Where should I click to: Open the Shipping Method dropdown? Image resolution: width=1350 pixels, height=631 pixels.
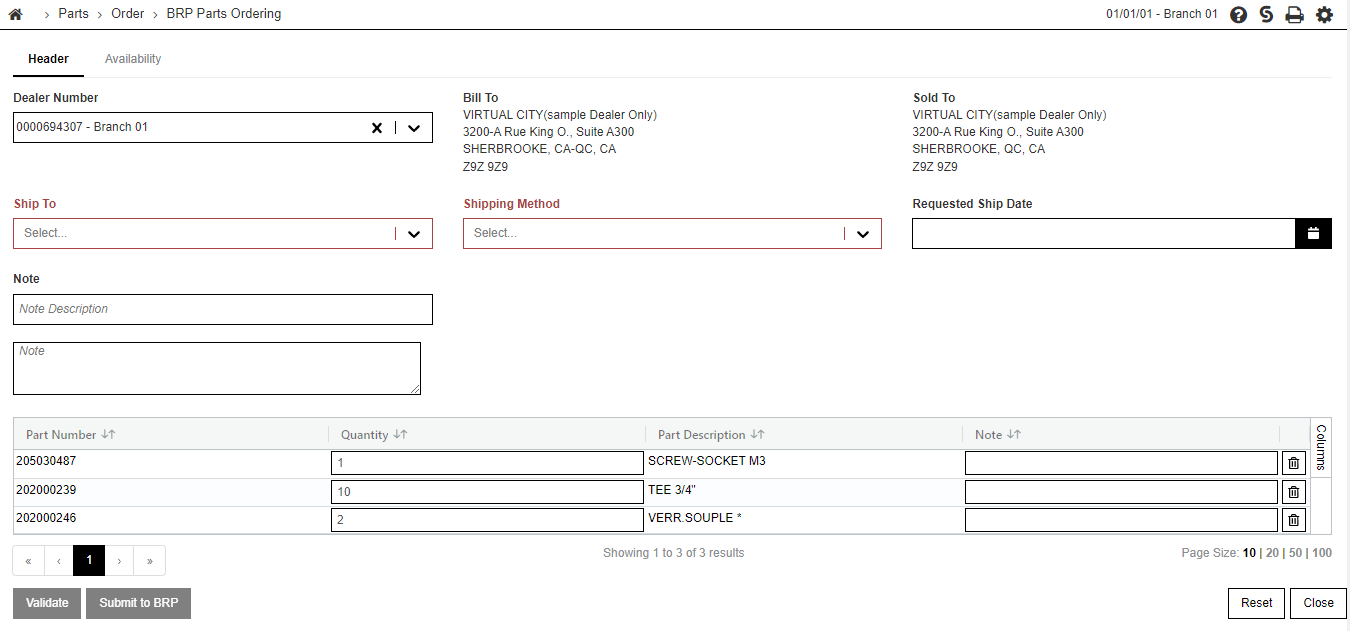point(672,233)
